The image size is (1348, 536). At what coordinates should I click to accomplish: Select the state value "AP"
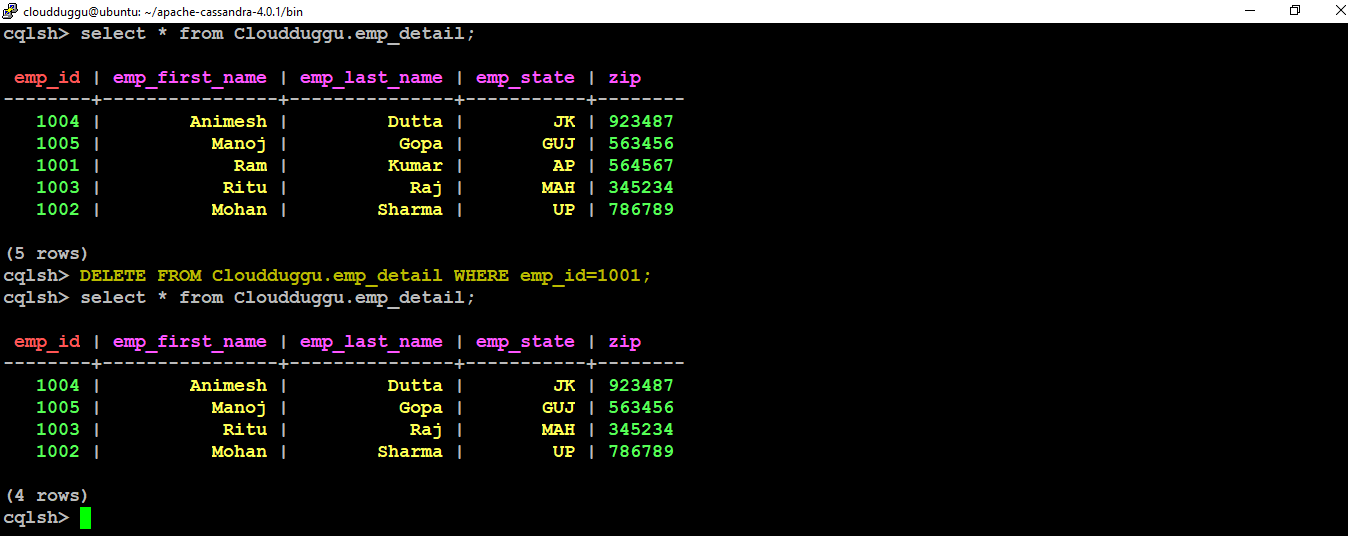[x=564, y=166]
